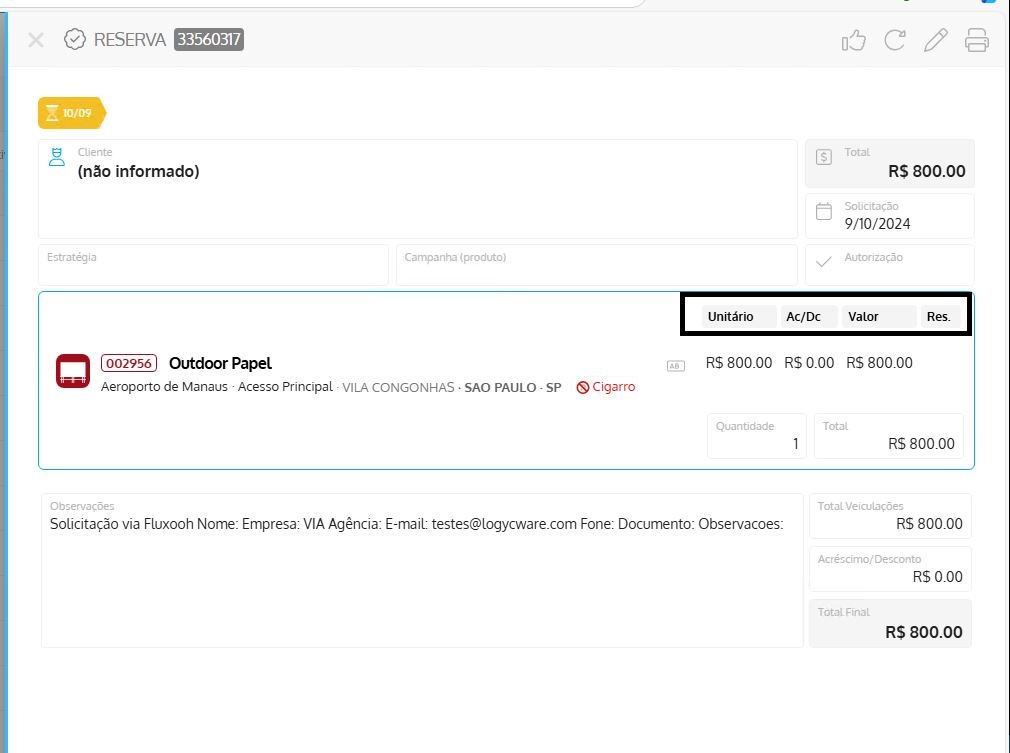Click the reservation status badge icon
The height and width of the screenshot is (753, 1010).
click(74, 40)
